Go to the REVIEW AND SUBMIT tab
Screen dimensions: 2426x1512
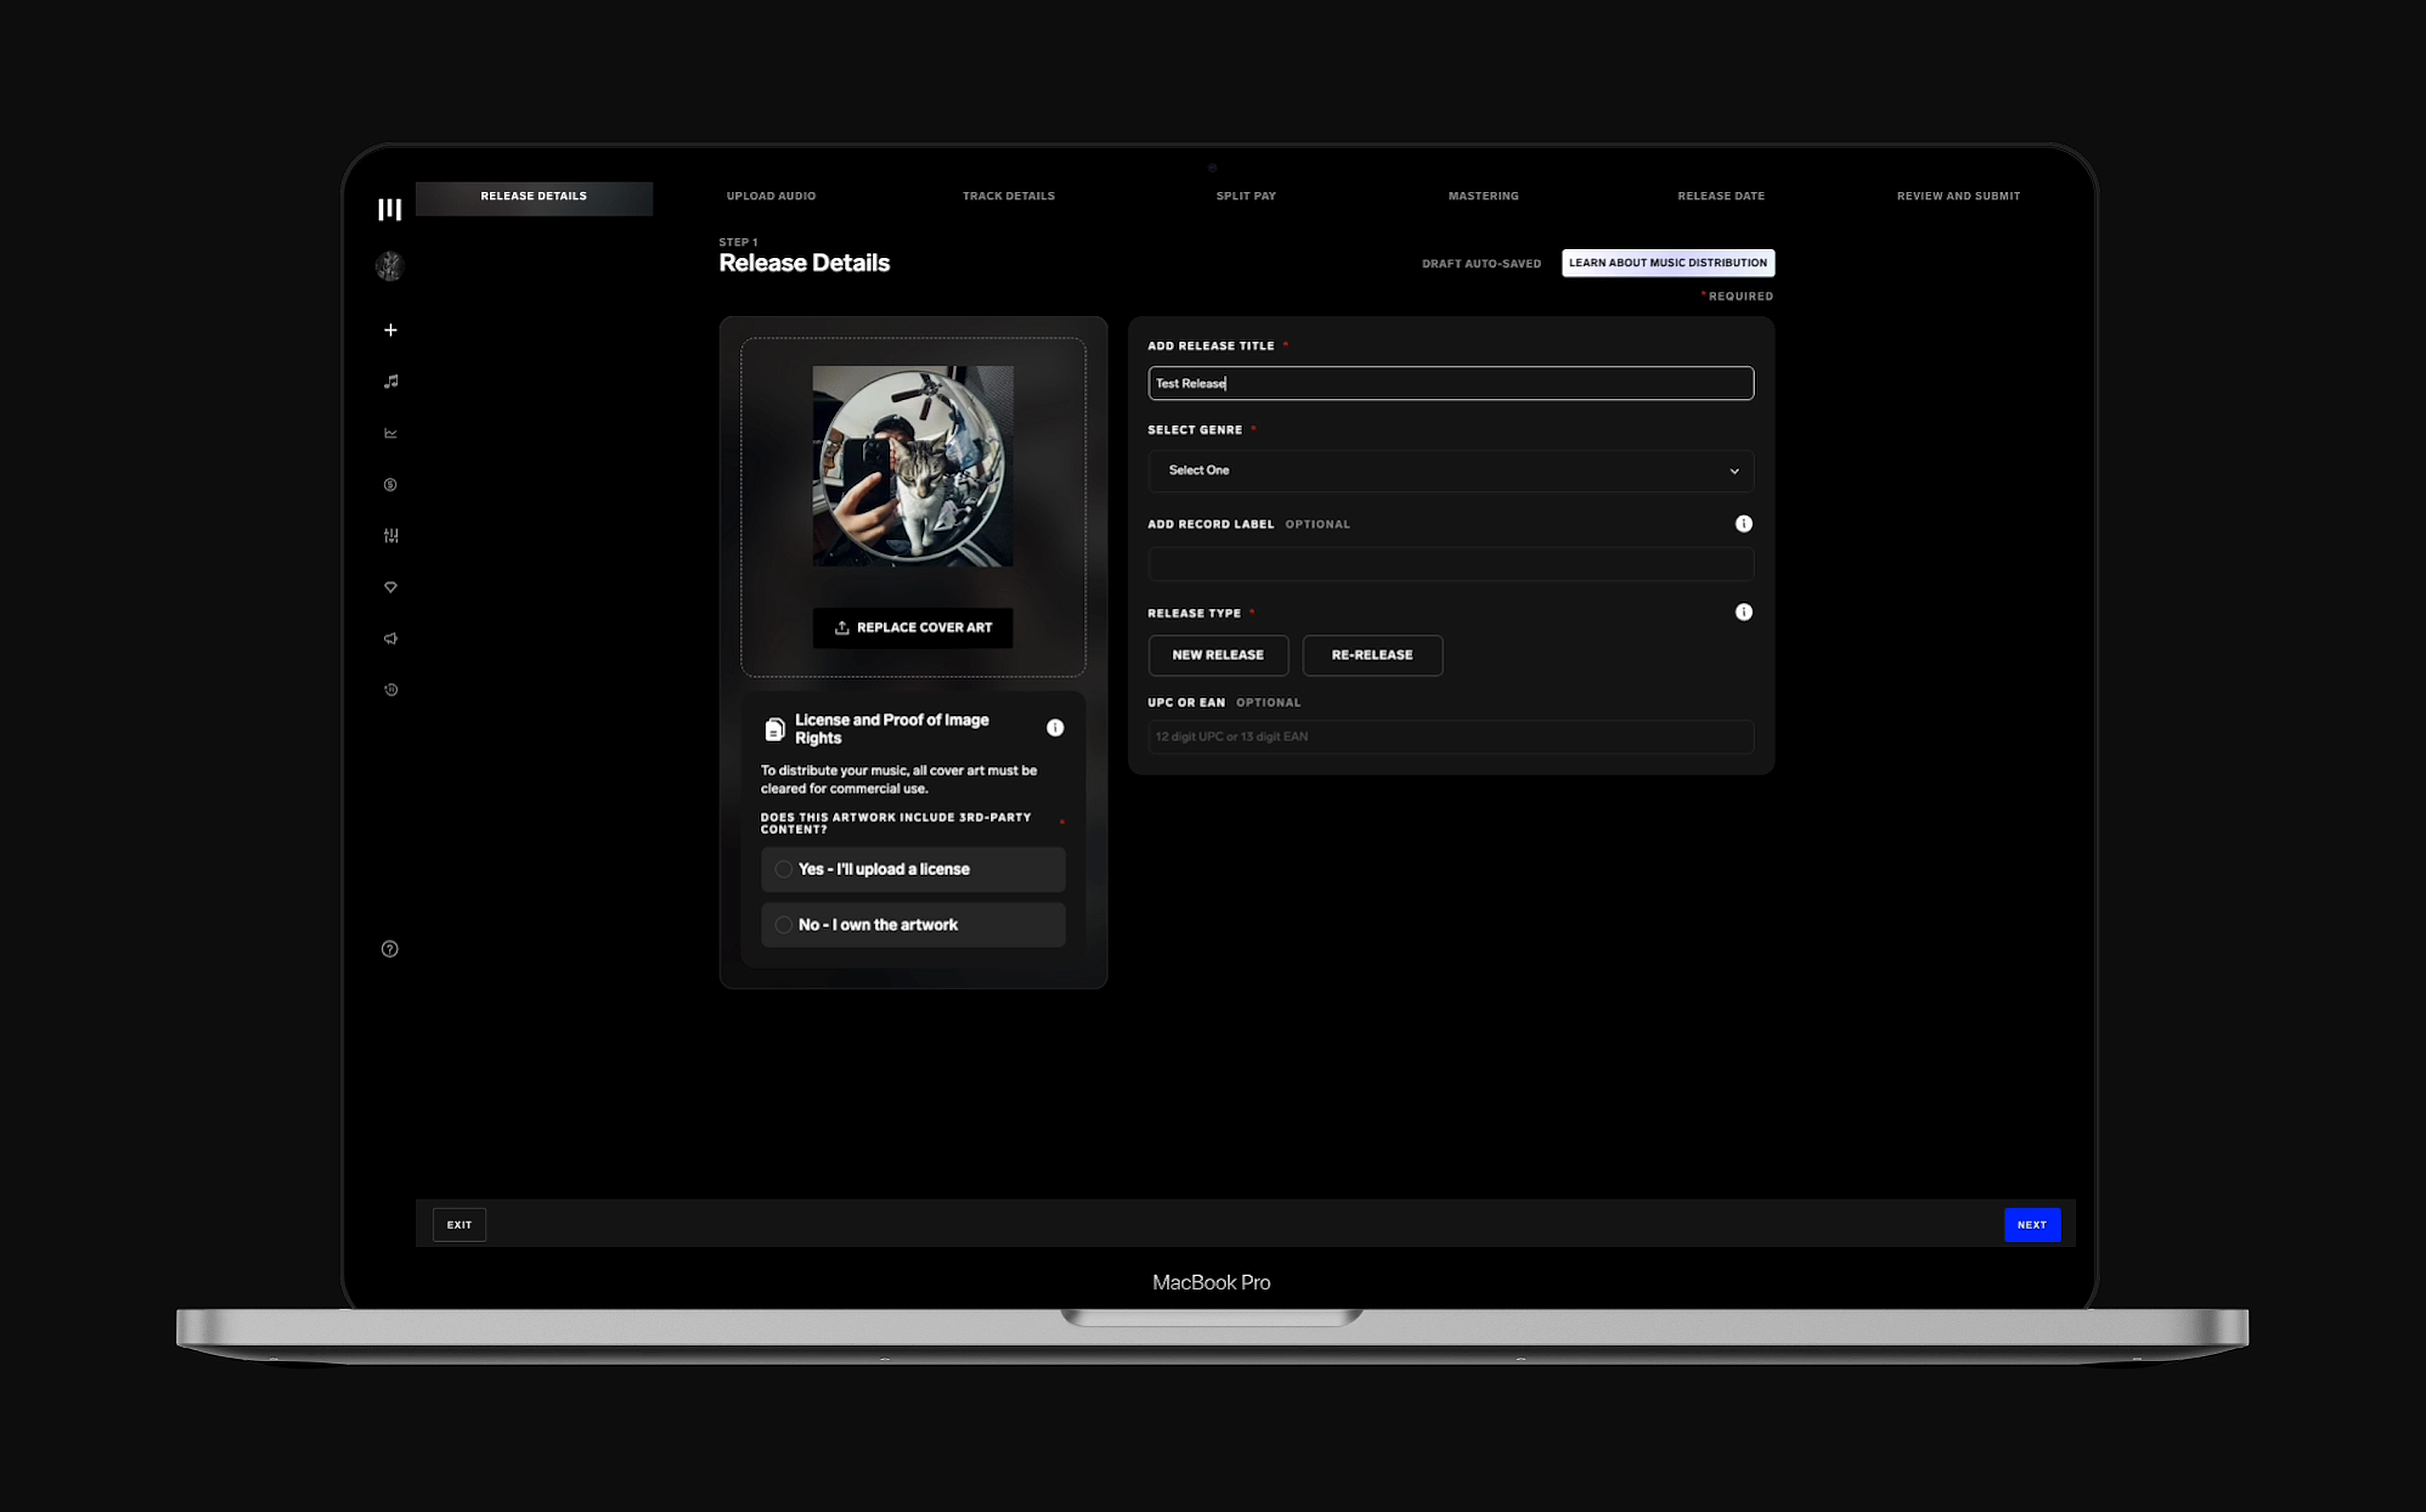click(x=1957, y=196)
